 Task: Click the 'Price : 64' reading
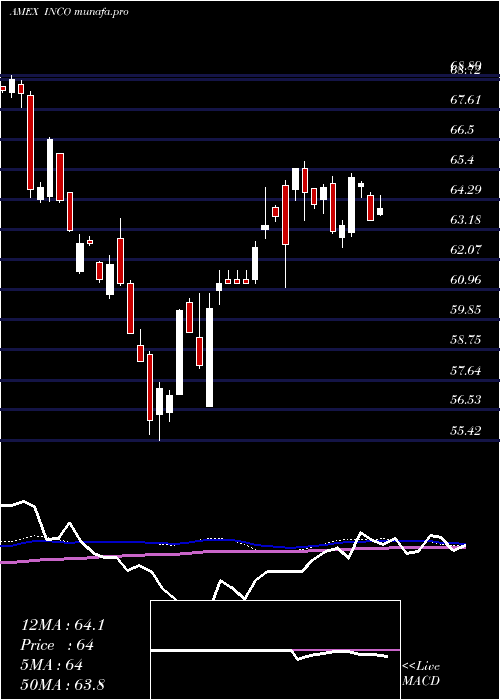pos(57,645)
